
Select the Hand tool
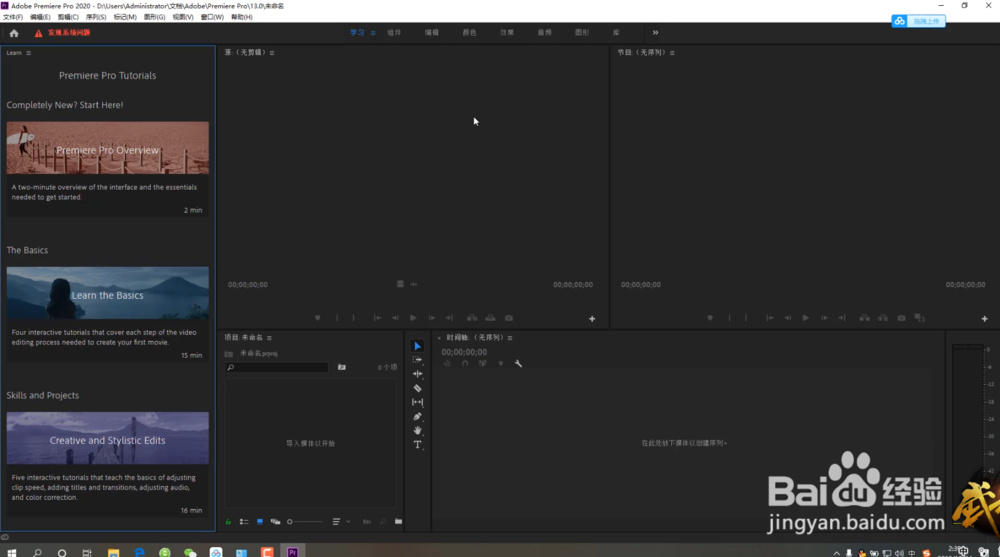click(418, 431)
